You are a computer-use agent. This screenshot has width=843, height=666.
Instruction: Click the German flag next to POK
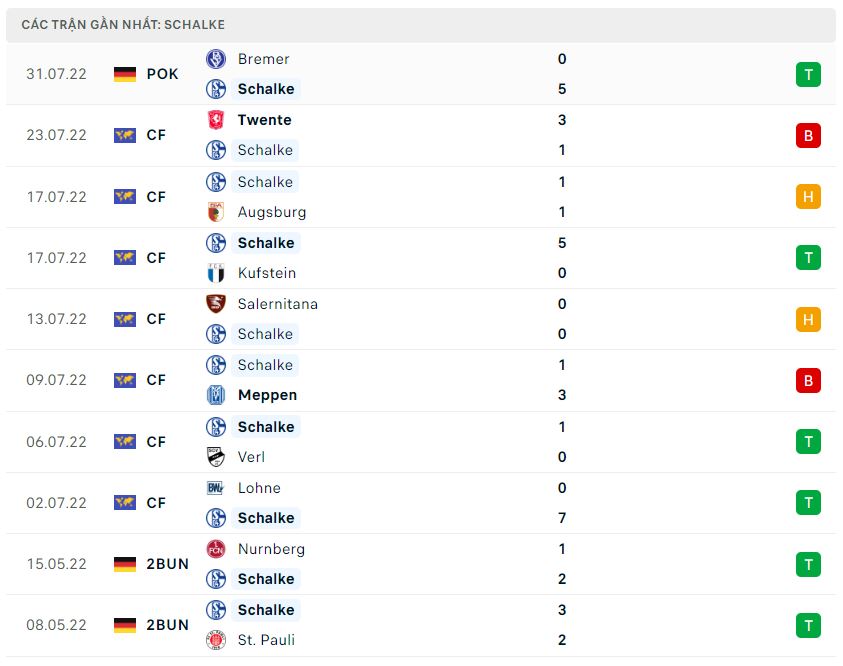coord(124,73)
